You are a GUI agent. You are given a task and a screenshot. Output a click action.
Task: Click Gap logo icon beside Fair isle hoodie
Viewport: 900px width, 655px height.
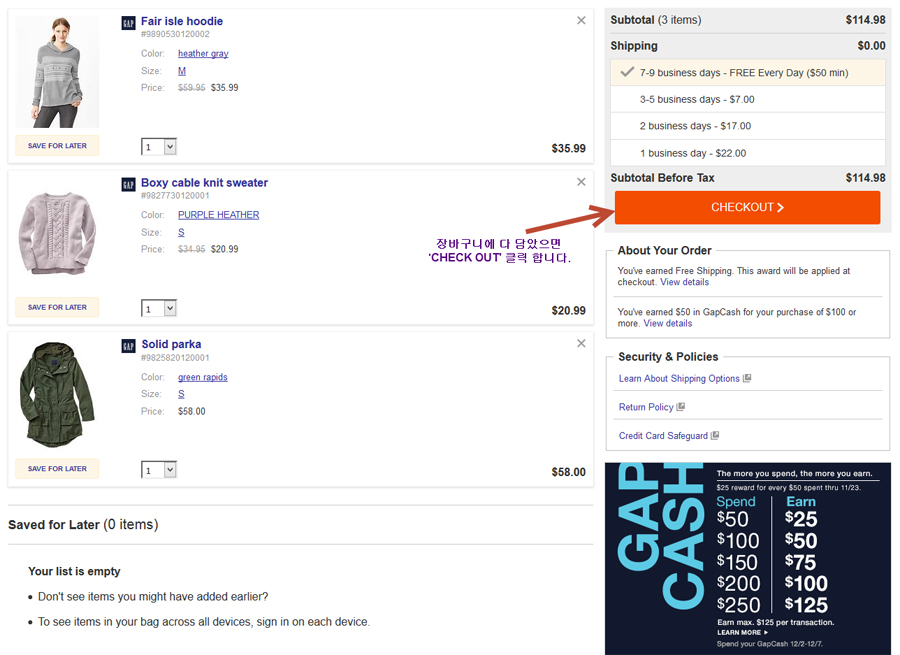(129, 23)
